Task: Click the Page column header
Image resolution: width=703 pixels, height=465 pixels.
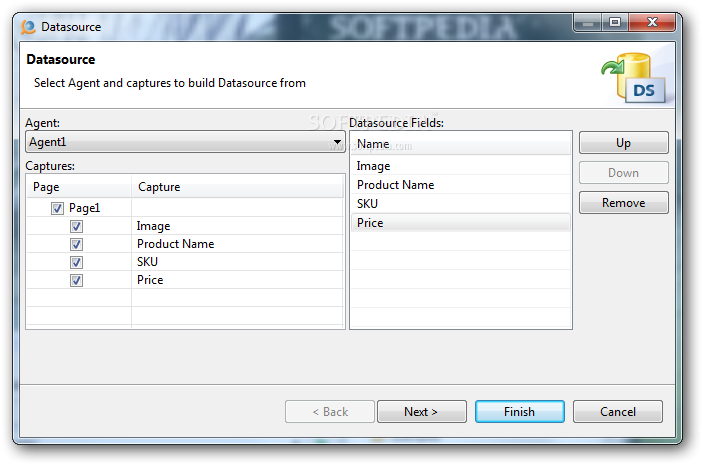Action: click(79, 187)
